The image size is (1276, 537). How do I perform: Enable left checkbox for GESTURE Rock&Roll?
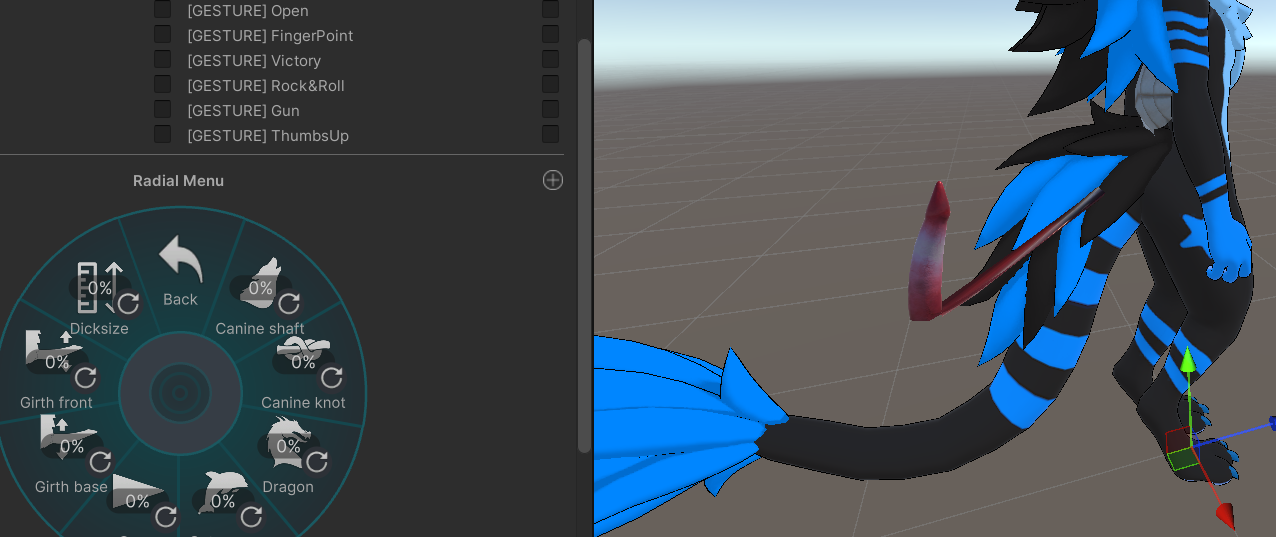click(162, 85)
